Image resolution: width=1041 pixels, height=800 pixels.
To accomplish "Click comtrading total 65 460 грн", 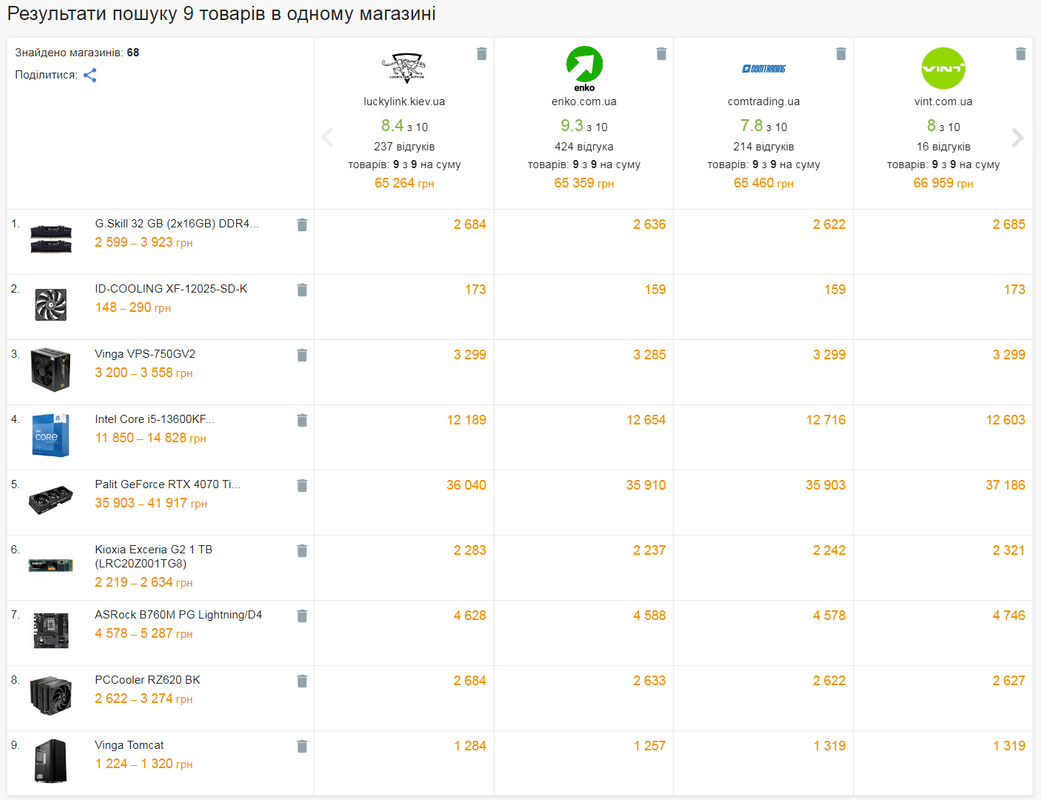I will point(763,183).
